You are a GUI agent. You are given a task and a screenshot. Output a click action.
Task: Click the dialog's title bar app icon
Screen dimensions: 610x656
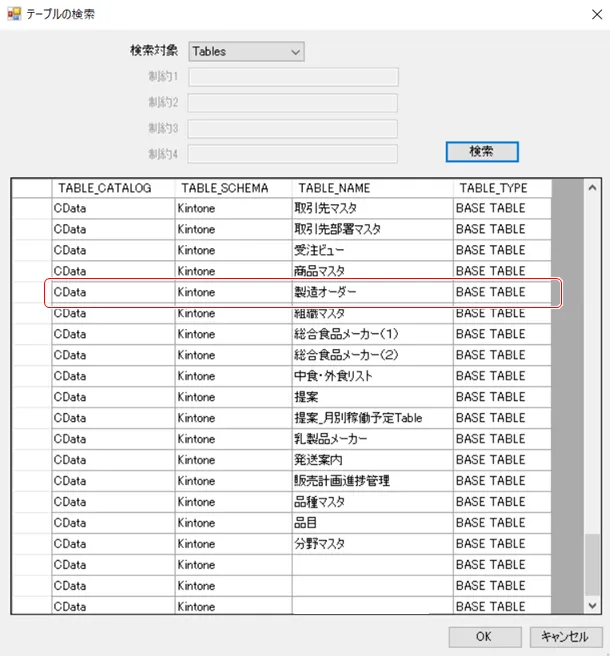point(14,14)
